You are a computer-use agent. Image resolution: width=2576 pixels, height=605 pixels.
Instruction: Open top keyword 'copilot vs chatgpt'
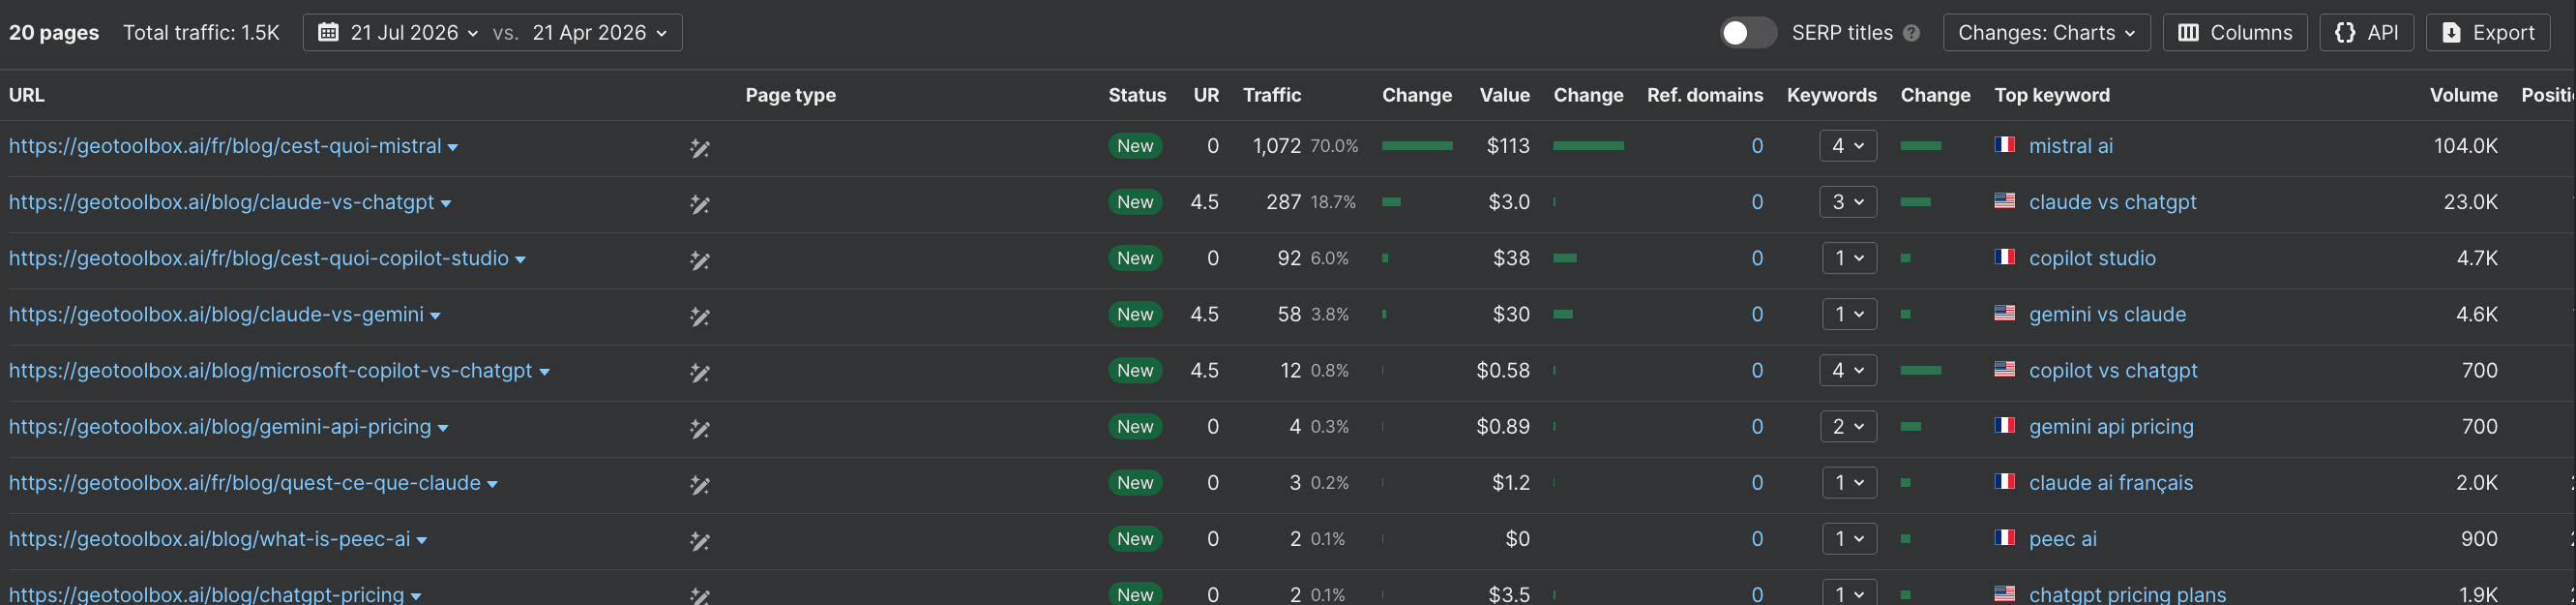2113,370
